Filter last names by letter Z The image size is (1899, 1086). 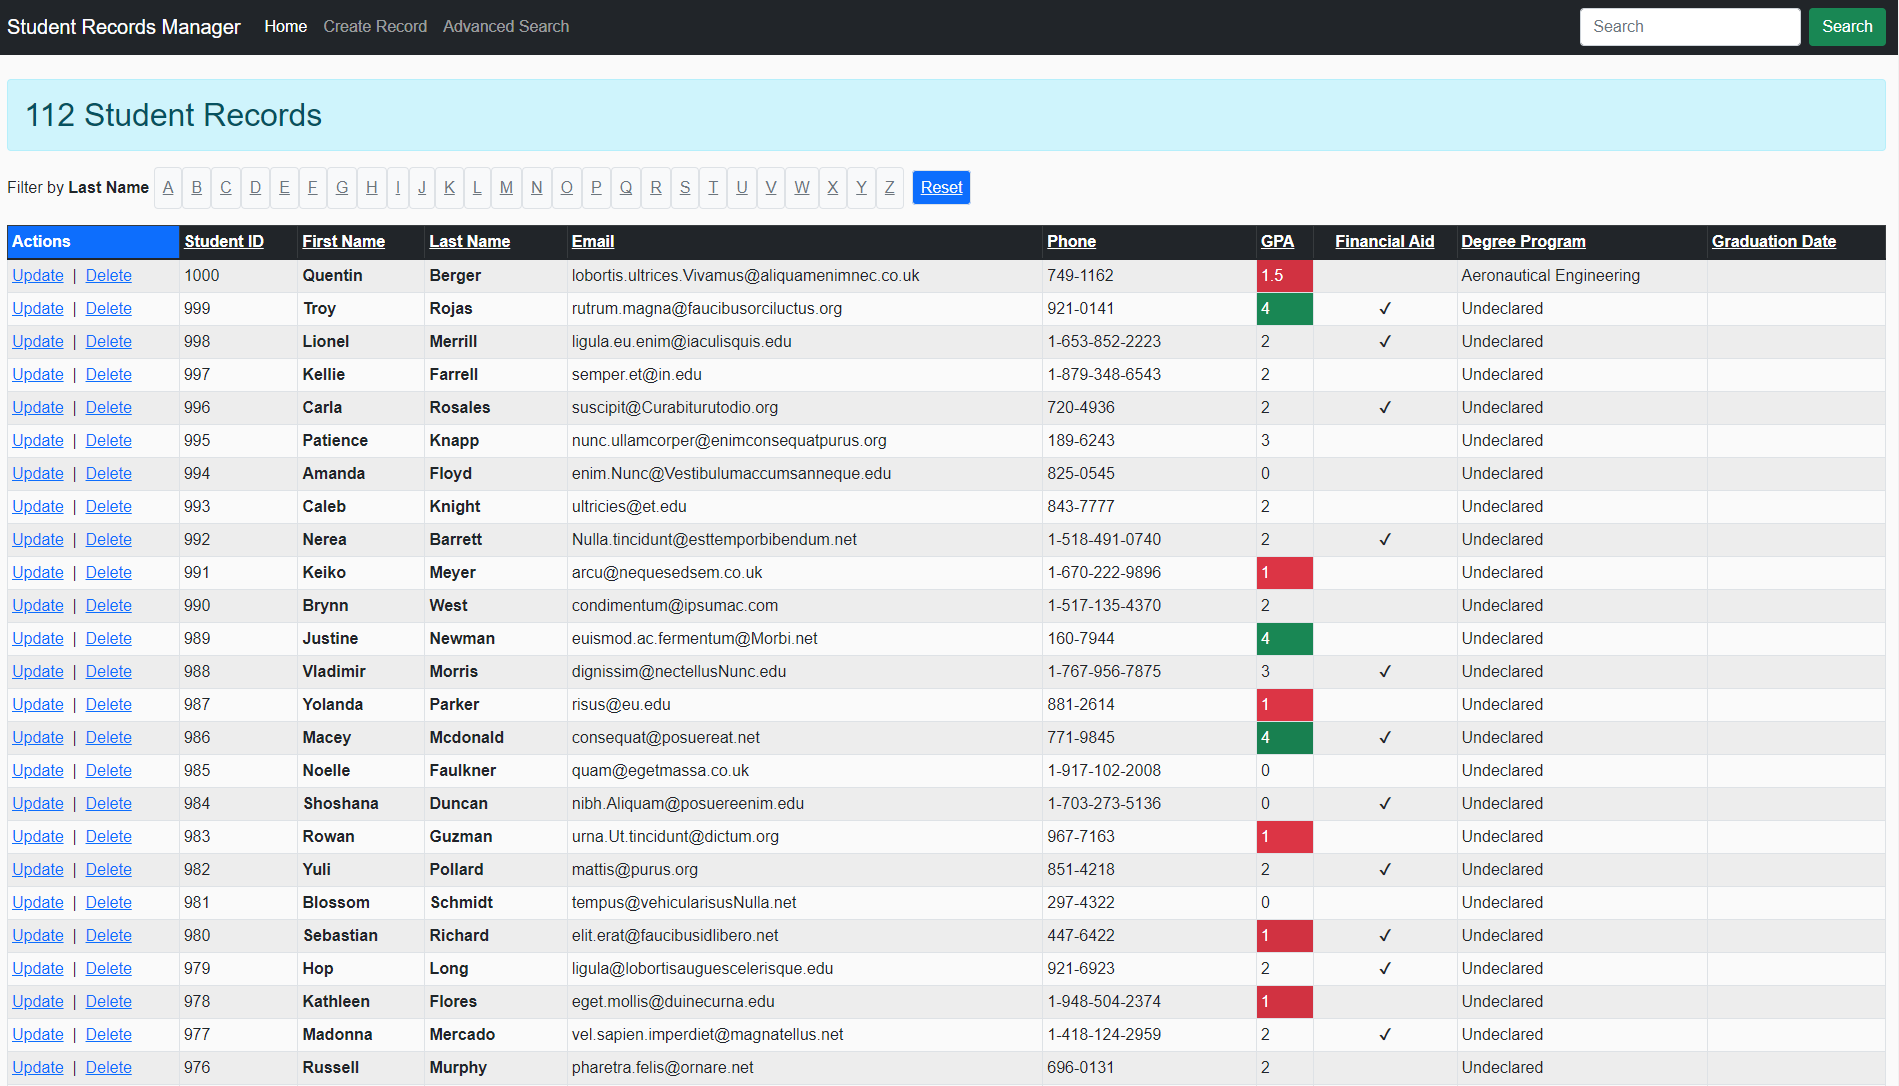tap(889, 188)
